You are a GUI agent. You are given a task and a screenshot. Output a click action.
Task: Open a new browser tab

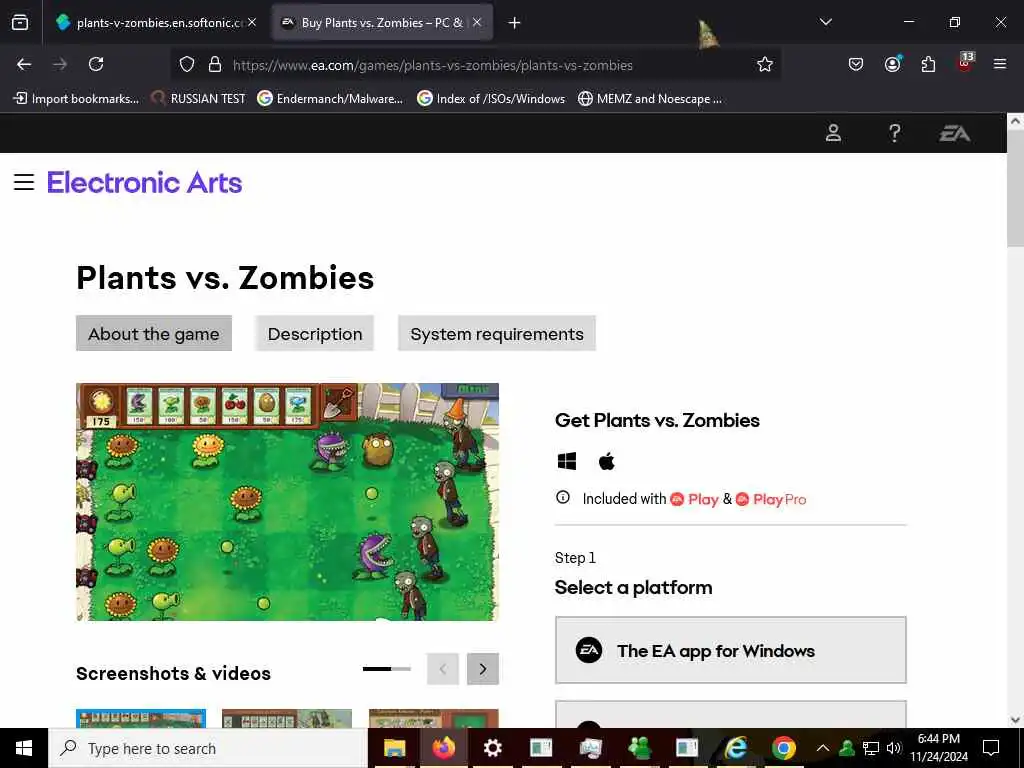(514, 23)
